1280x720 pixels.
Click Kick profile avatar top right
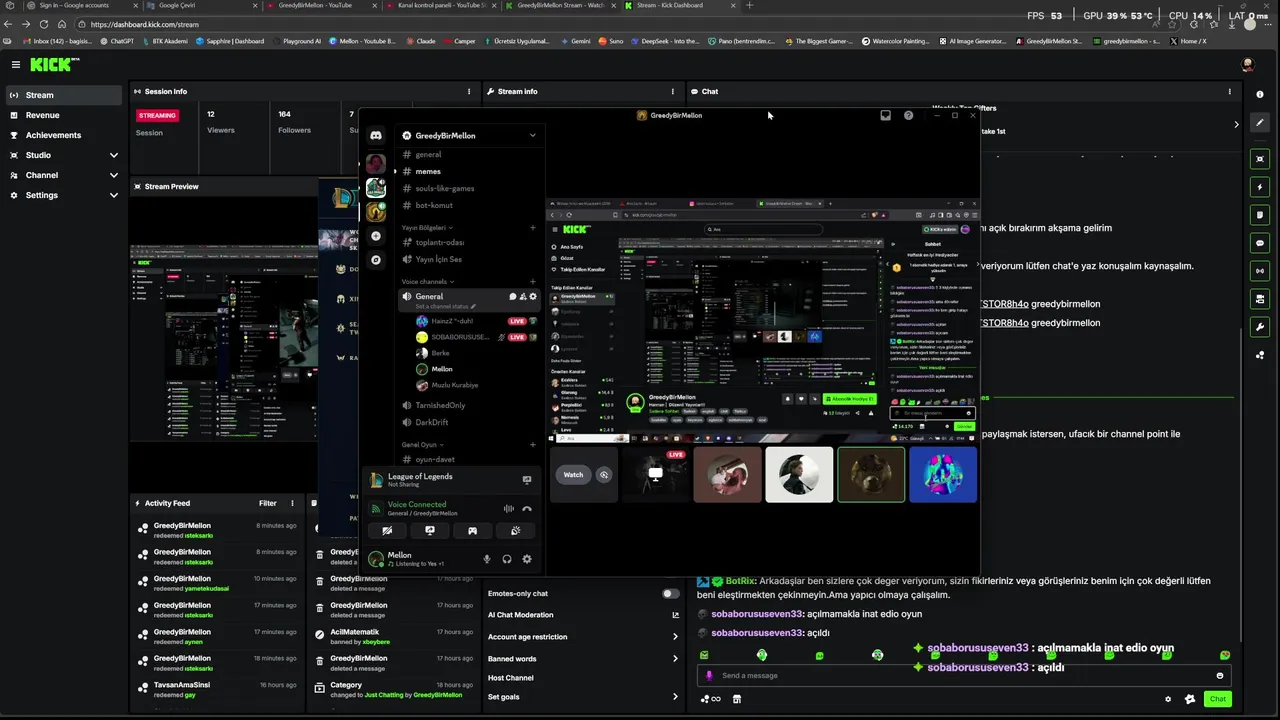pos(1248,64)
